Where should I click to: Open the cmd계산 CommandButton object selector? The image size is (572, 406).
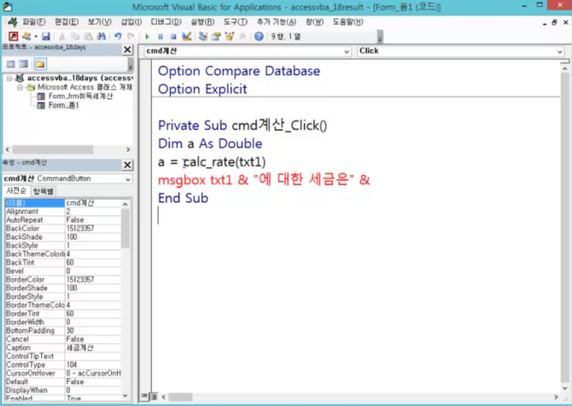128,179
